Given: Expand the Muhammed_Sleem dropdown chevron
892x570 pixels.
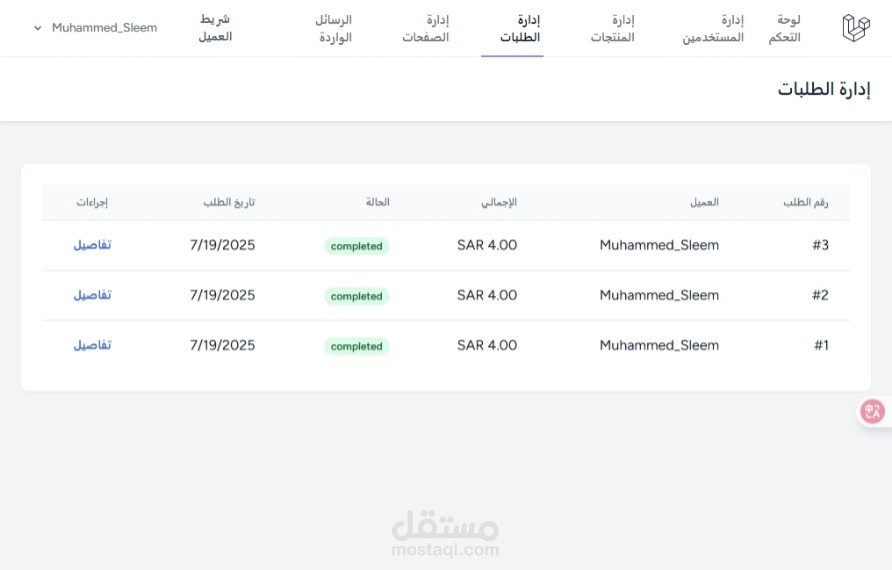Looking at the screenshot, I should (38, 28).
